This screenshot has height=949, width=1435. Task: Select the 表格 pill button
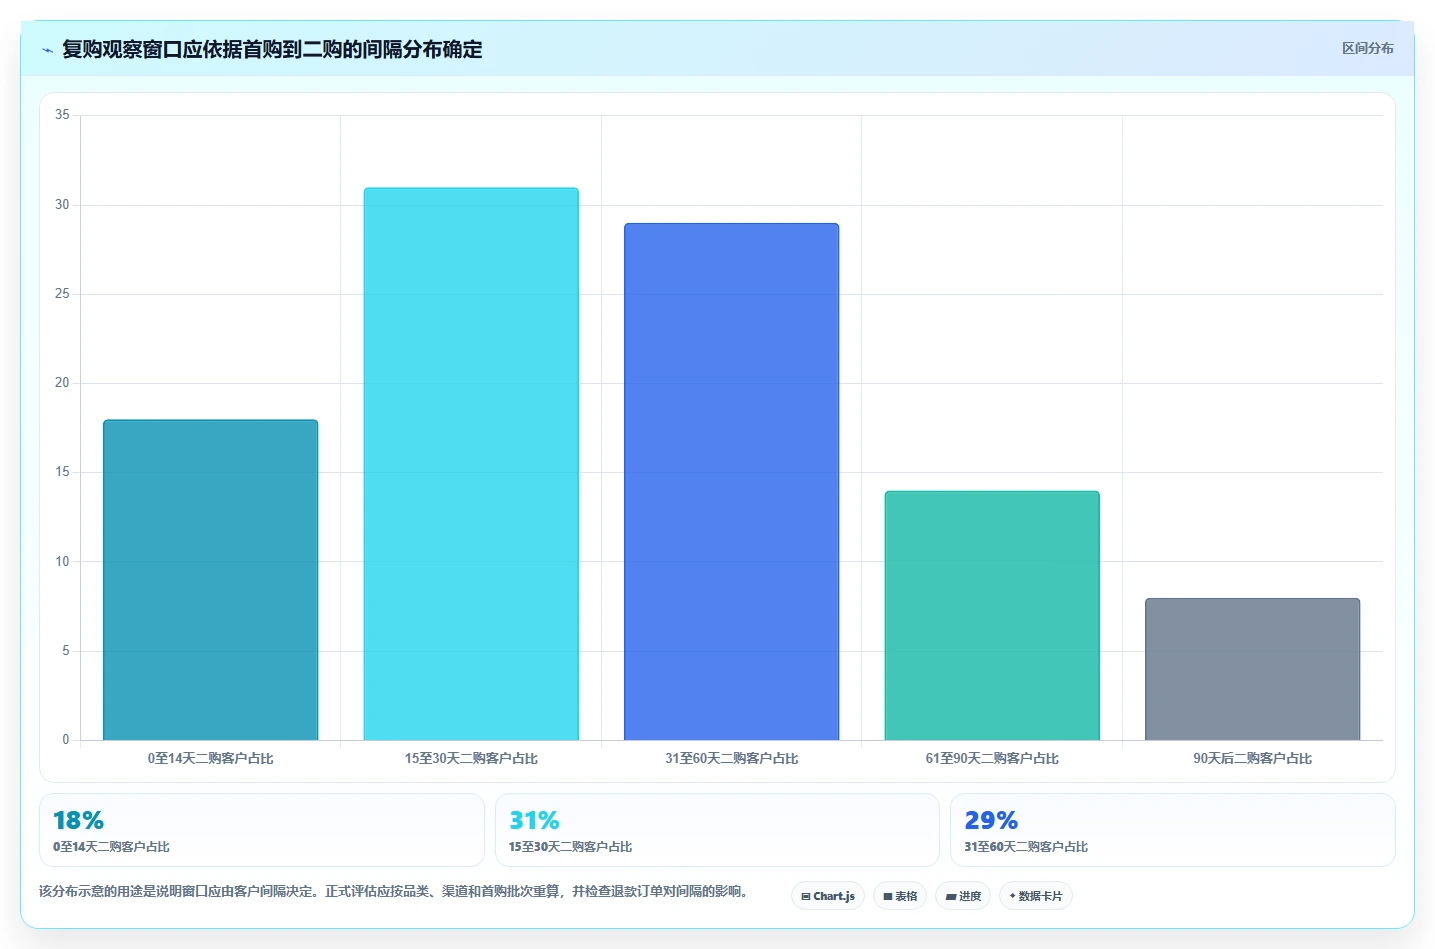pyautogui.click(x=900, y=896)
